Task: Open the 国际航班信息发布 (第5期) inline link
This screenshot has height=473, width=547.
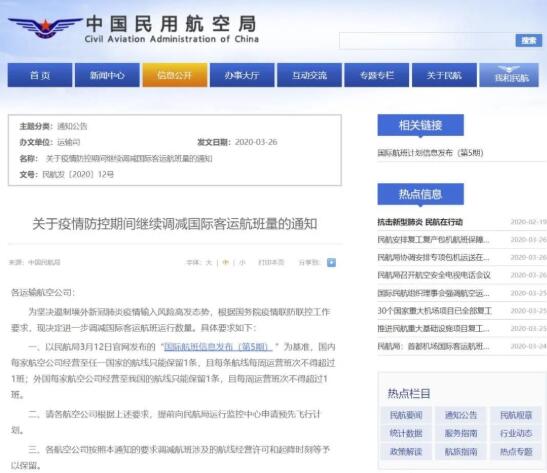Action: click(218, 347)
